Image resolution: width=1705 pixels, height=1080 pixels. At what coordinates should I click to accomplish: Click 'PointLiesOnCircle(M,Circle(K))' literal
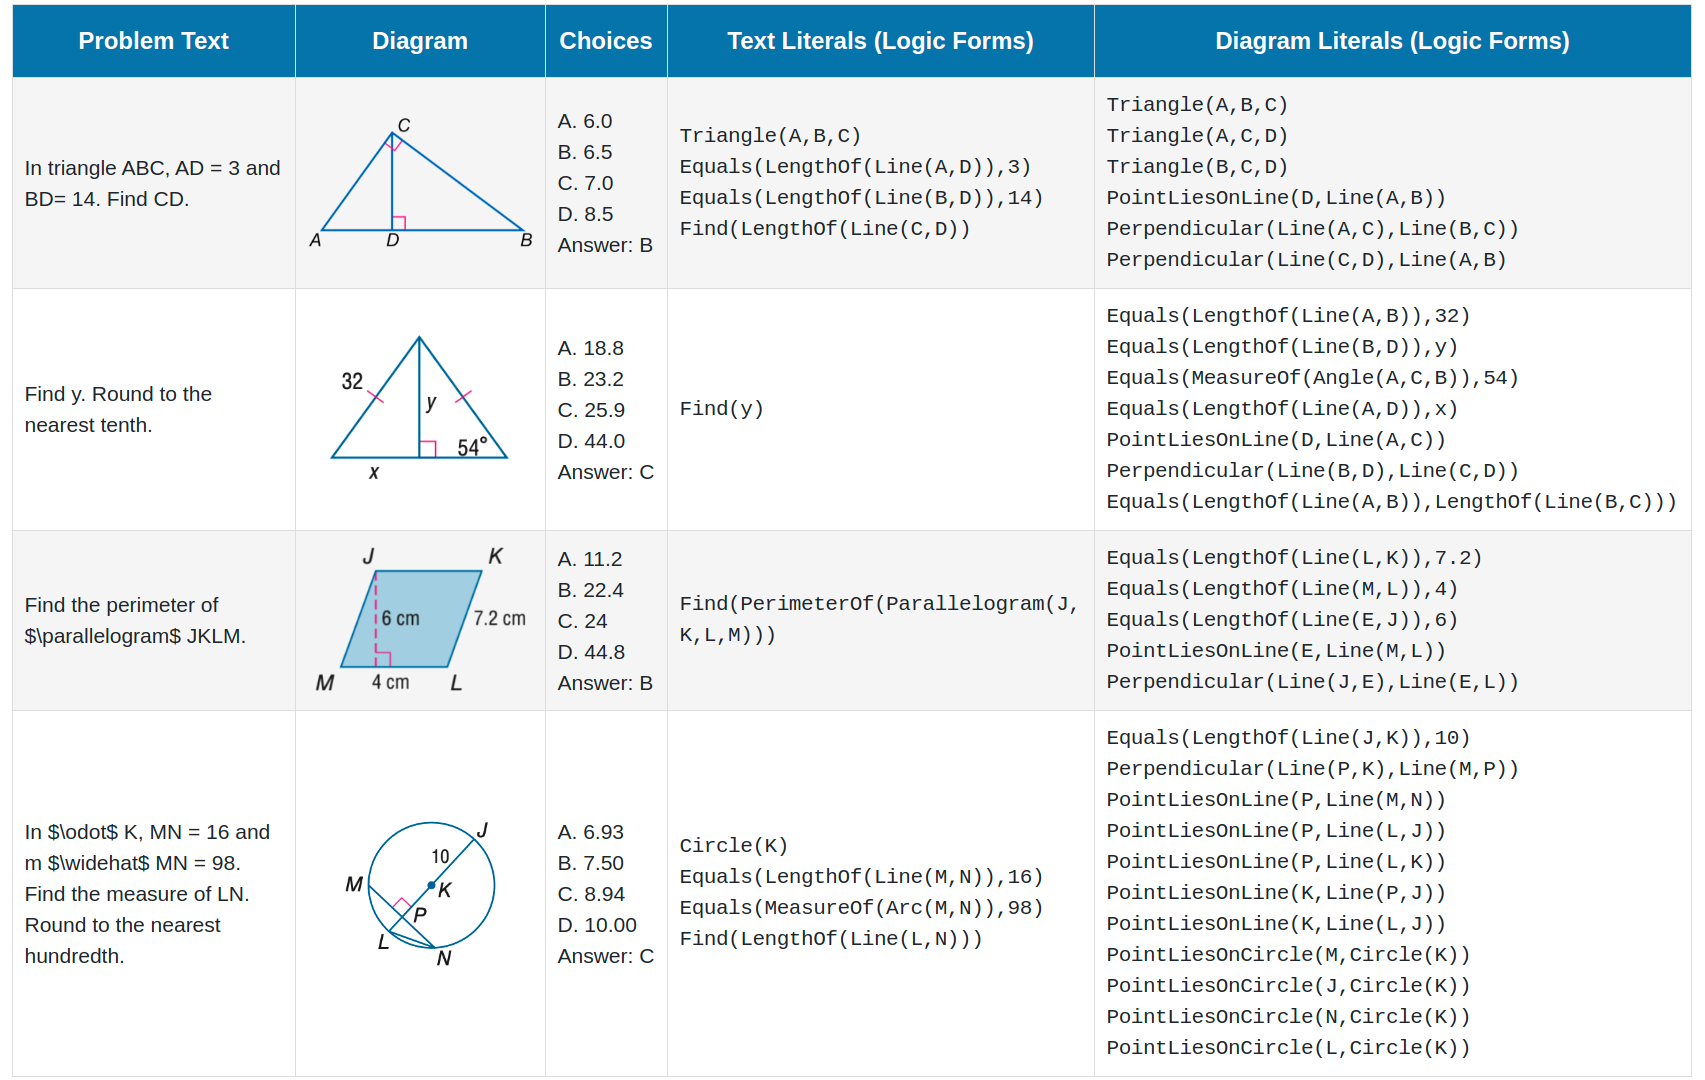[1288, 955]
